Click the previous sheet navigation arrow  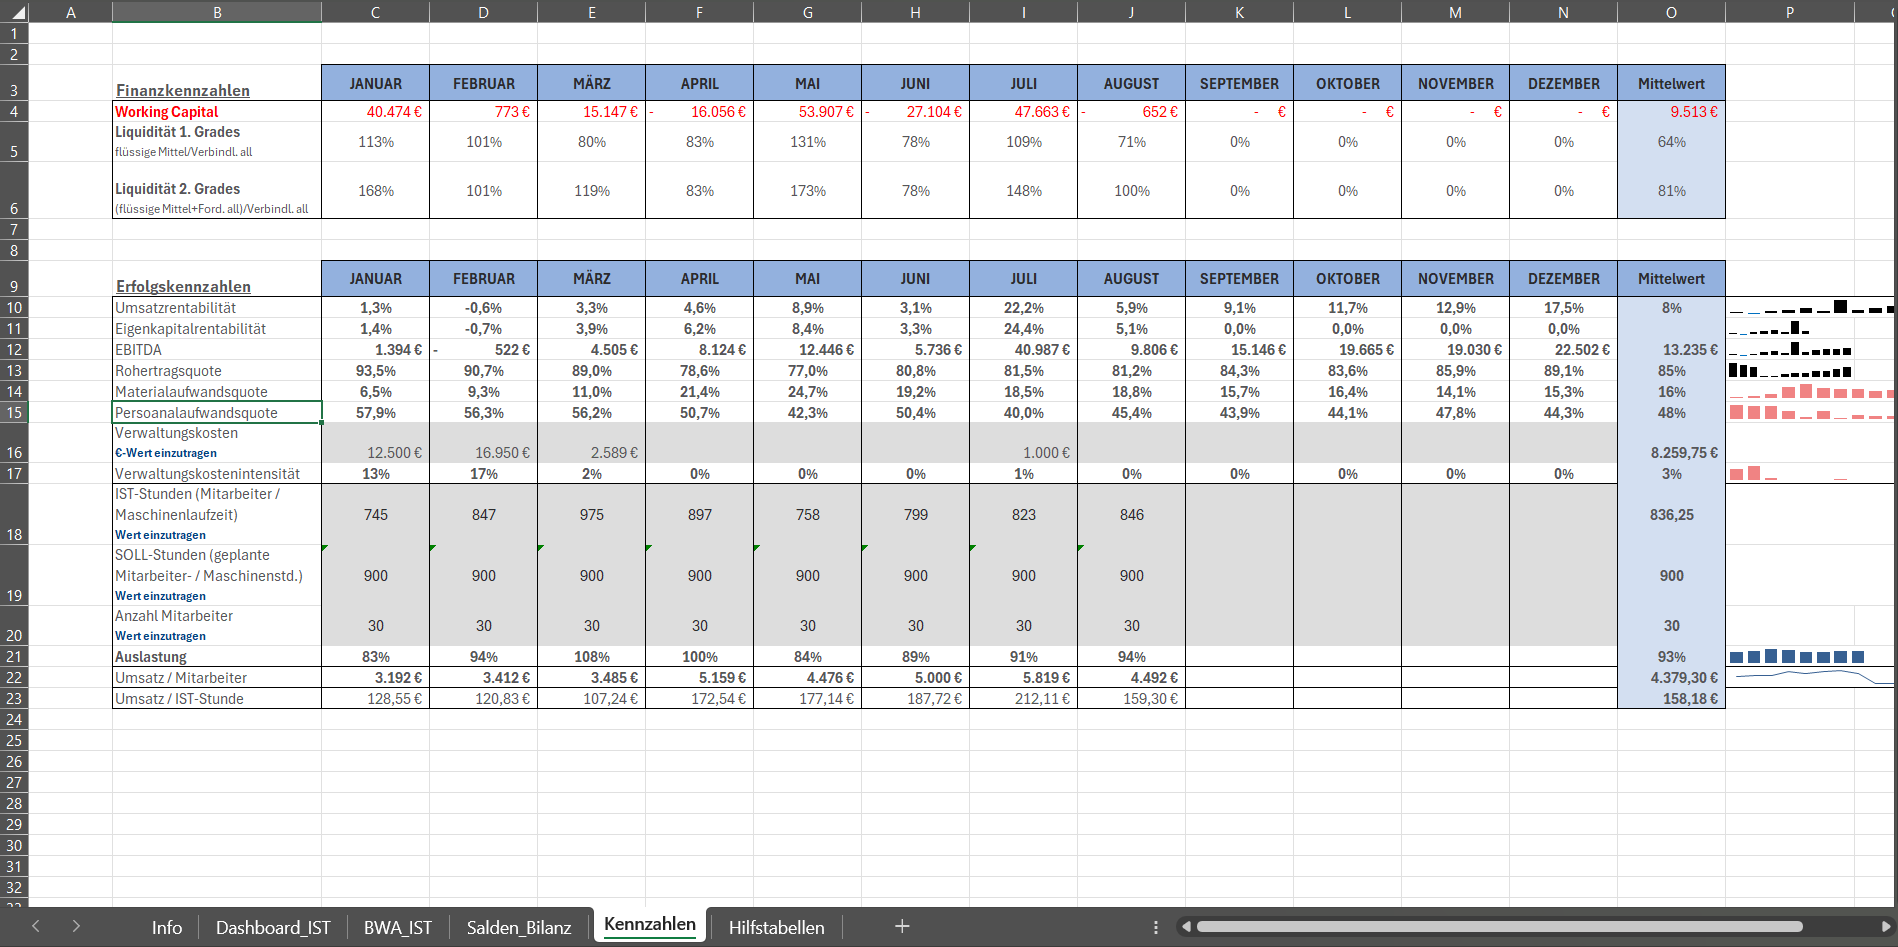36,926
